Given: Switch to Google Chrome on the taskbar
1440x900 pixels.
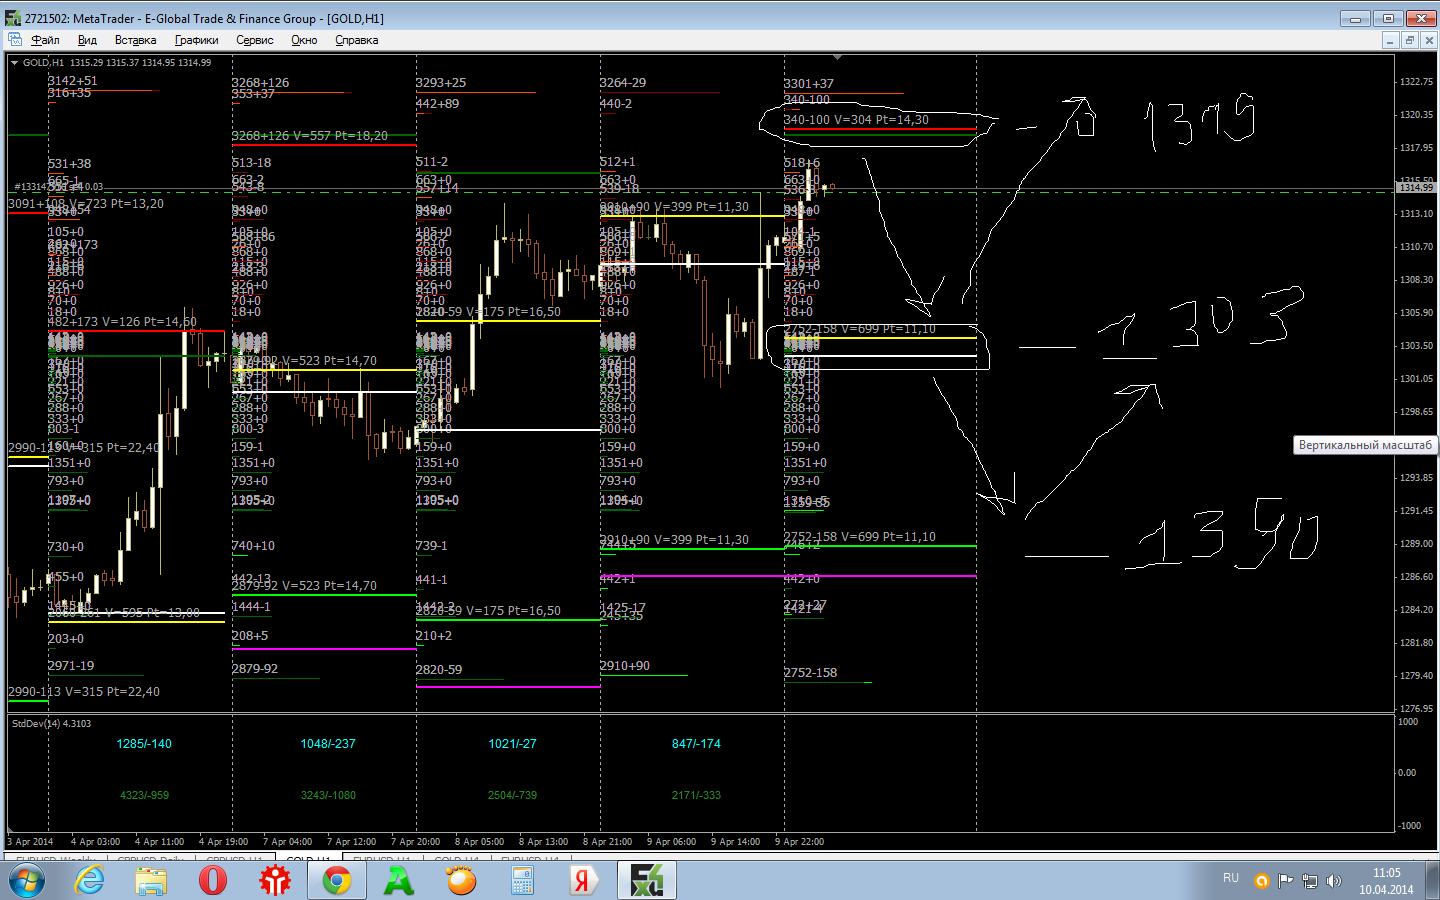Looking at the screenshot, I should [337, 880].
